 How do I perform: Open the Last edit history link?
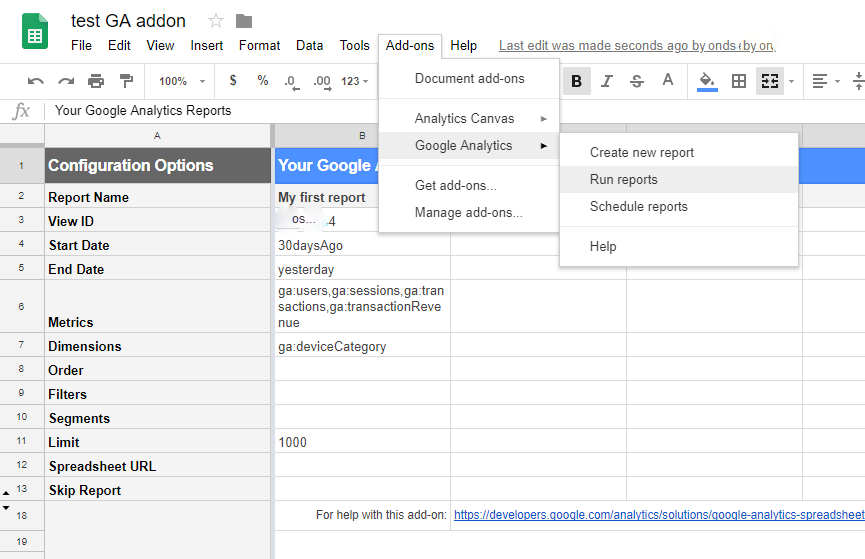click(x=637, y=46)
